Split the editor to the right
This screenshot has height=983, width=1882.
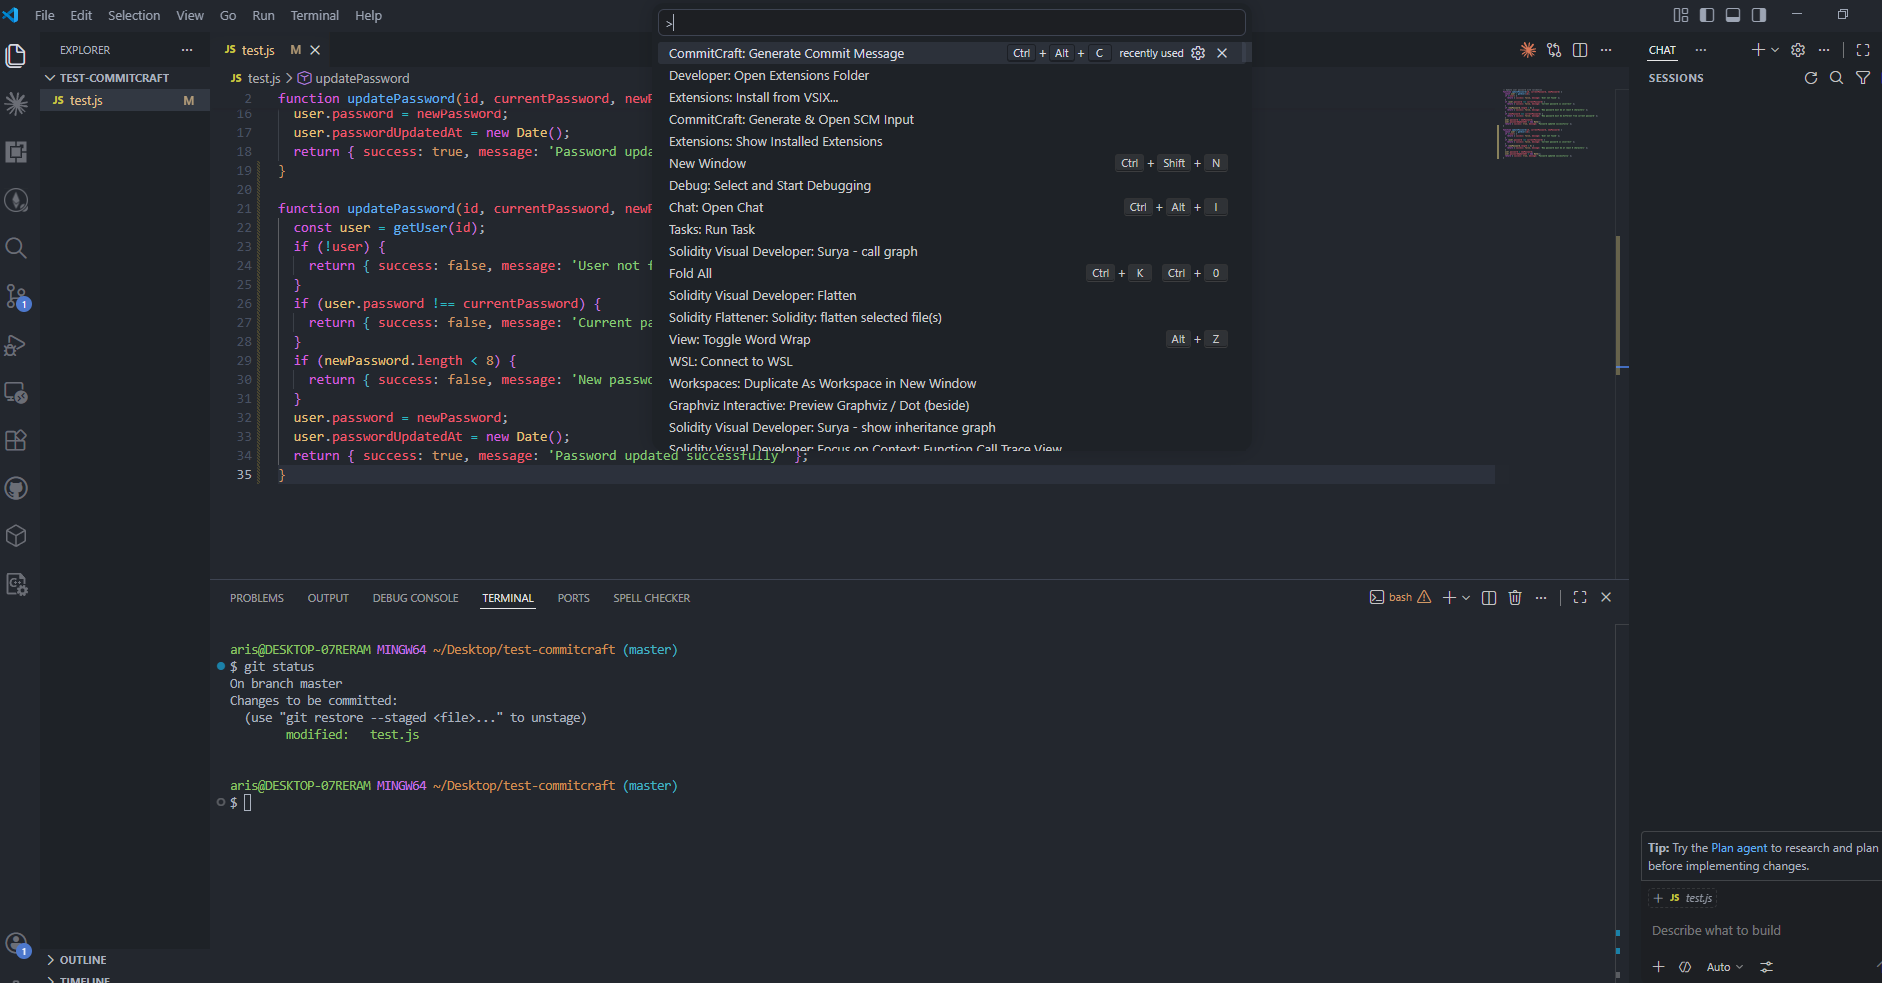[1580, 50]
